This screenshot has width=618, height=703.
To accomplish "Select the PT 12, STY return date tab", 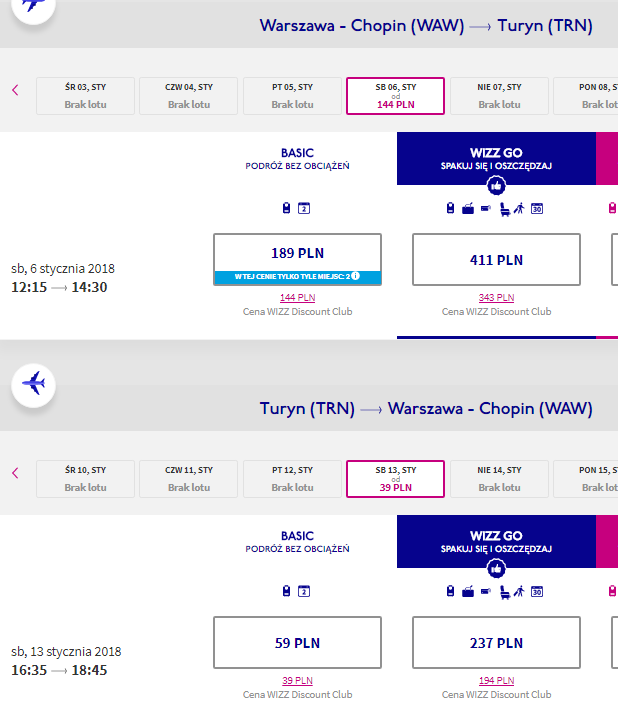I will click(292, 479).
